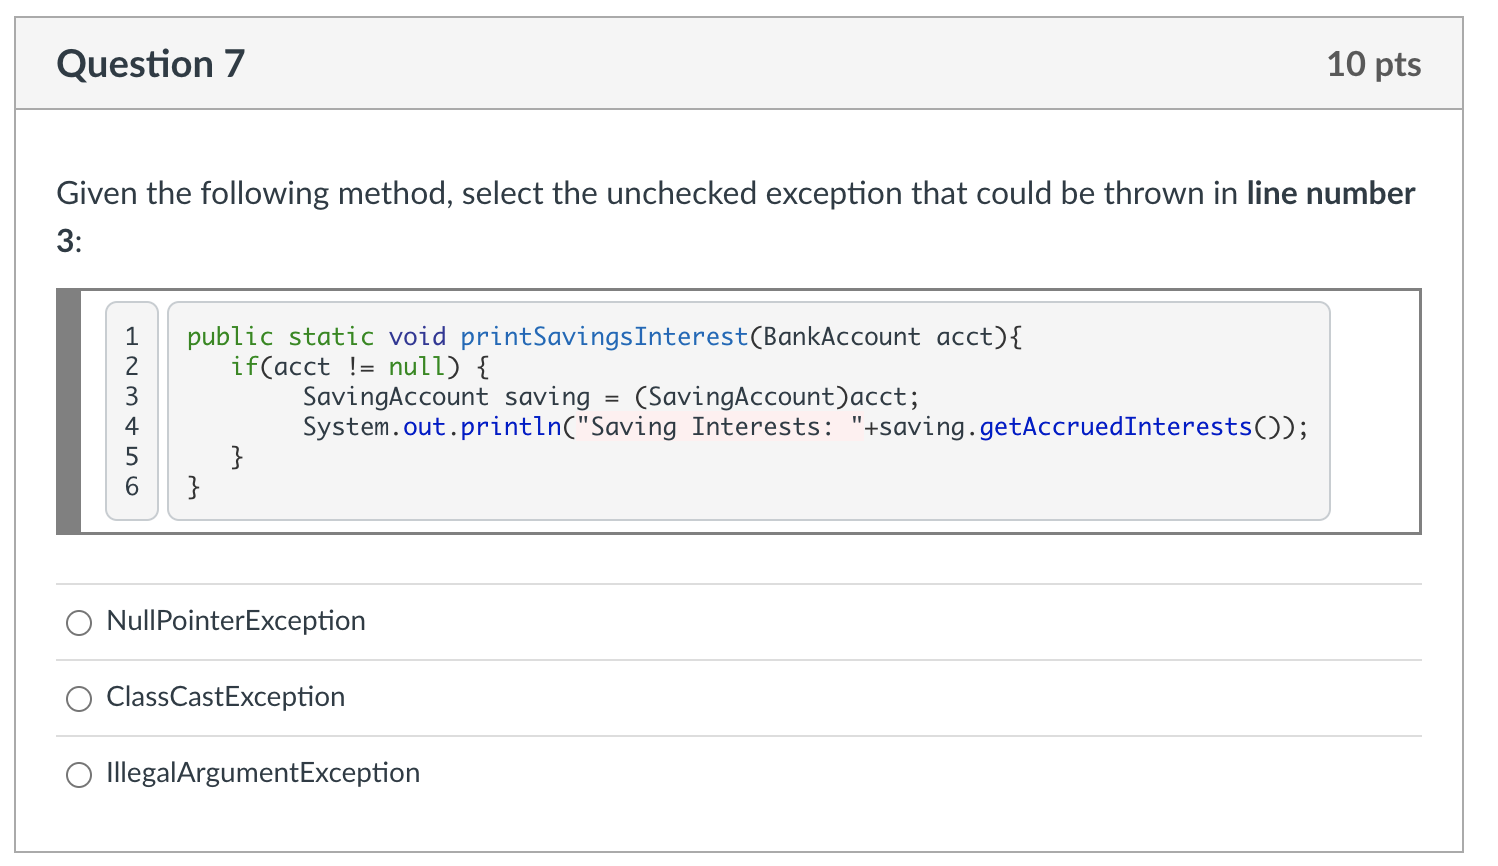Click the ClassCastException answer label
Viewport: 1498px width, 866px height.
click(x=226, y=697)
